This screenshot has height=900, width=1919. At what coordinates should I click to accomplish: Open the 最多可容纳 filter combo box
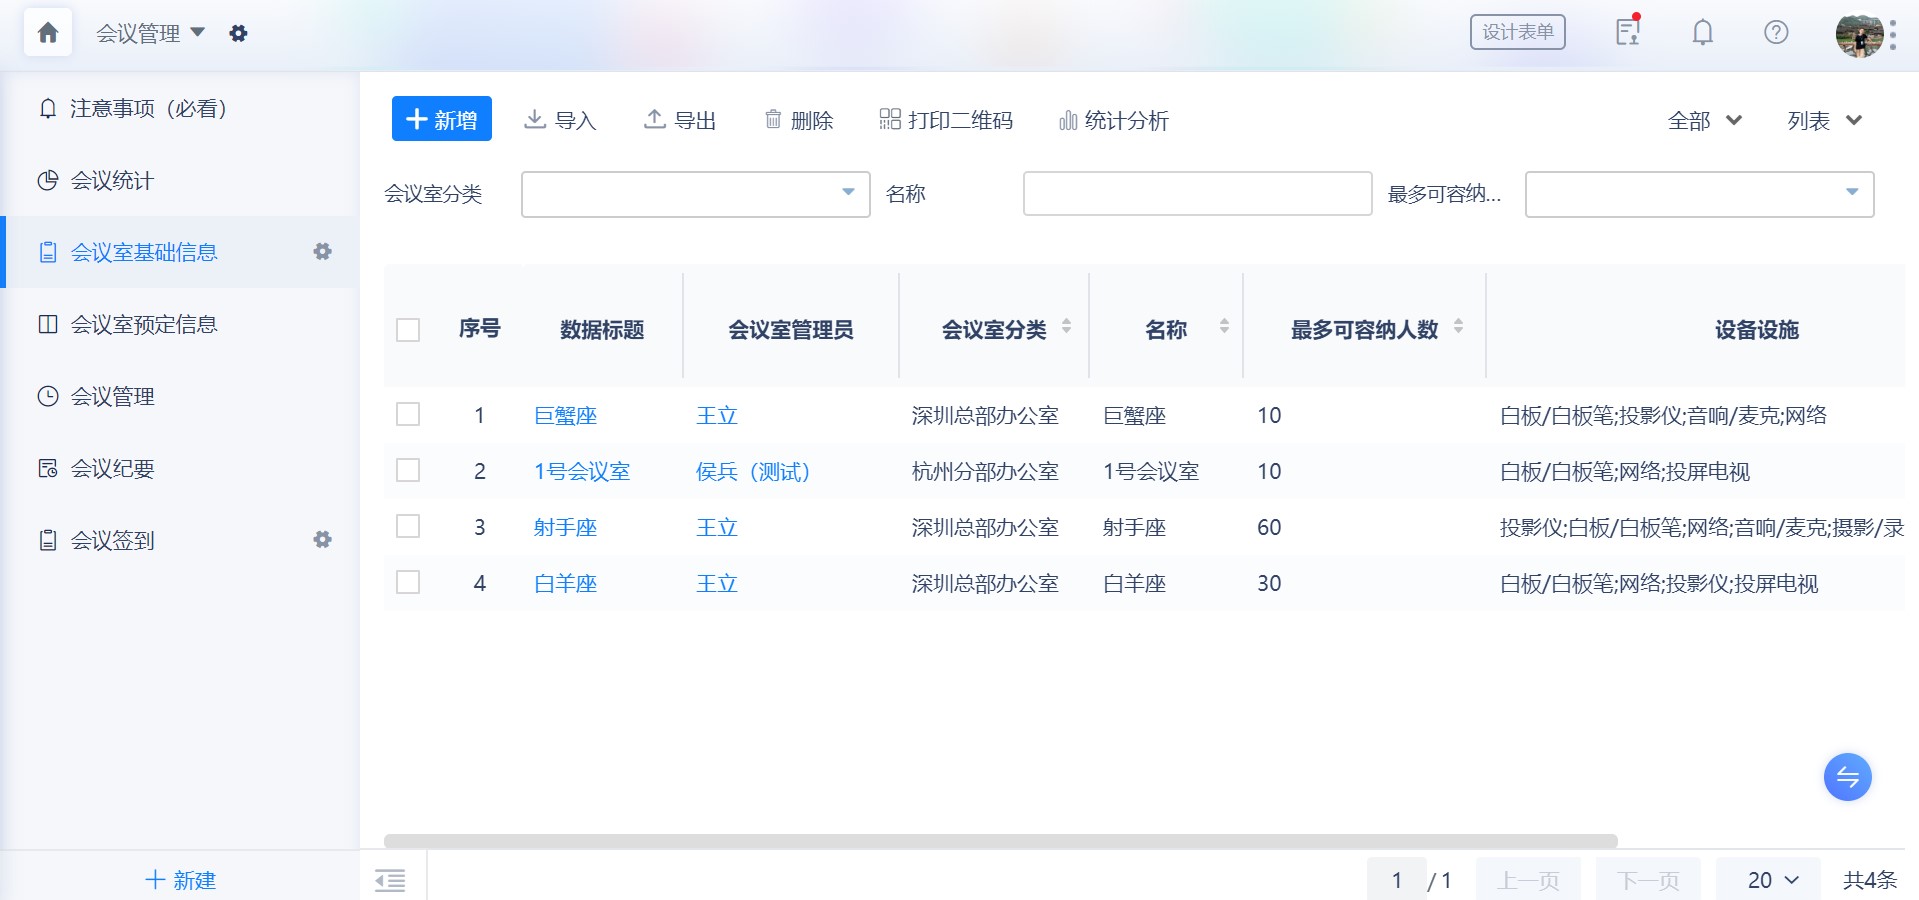click(1700, 194)
